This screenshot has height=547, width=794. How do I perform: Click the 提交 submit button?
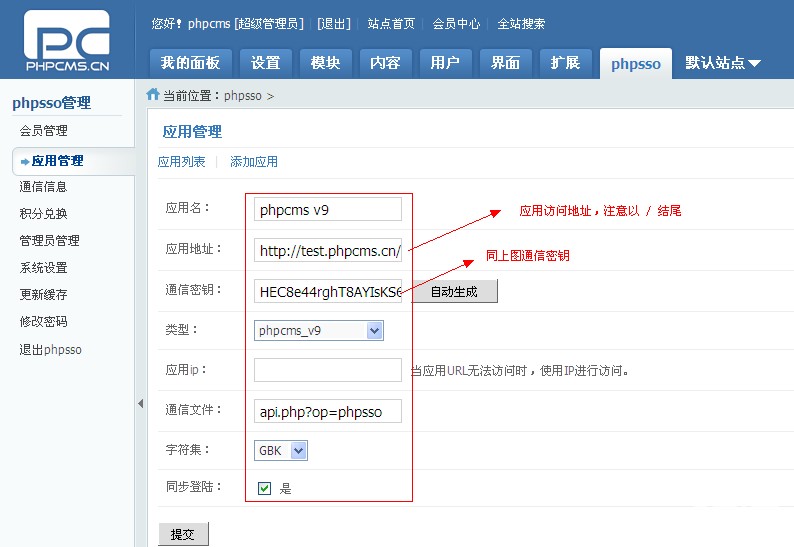click(183, 534)
